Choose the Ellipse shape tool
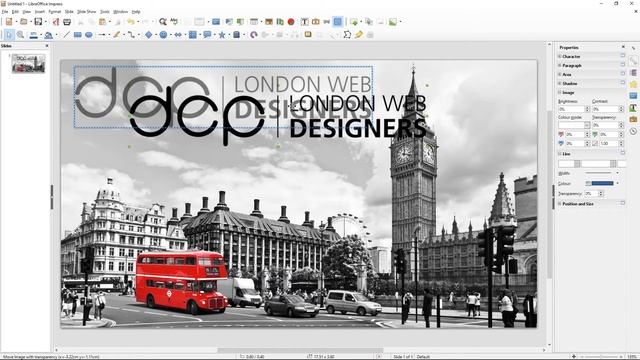Viewport: 640px width, 360px height. click(89, 35)
